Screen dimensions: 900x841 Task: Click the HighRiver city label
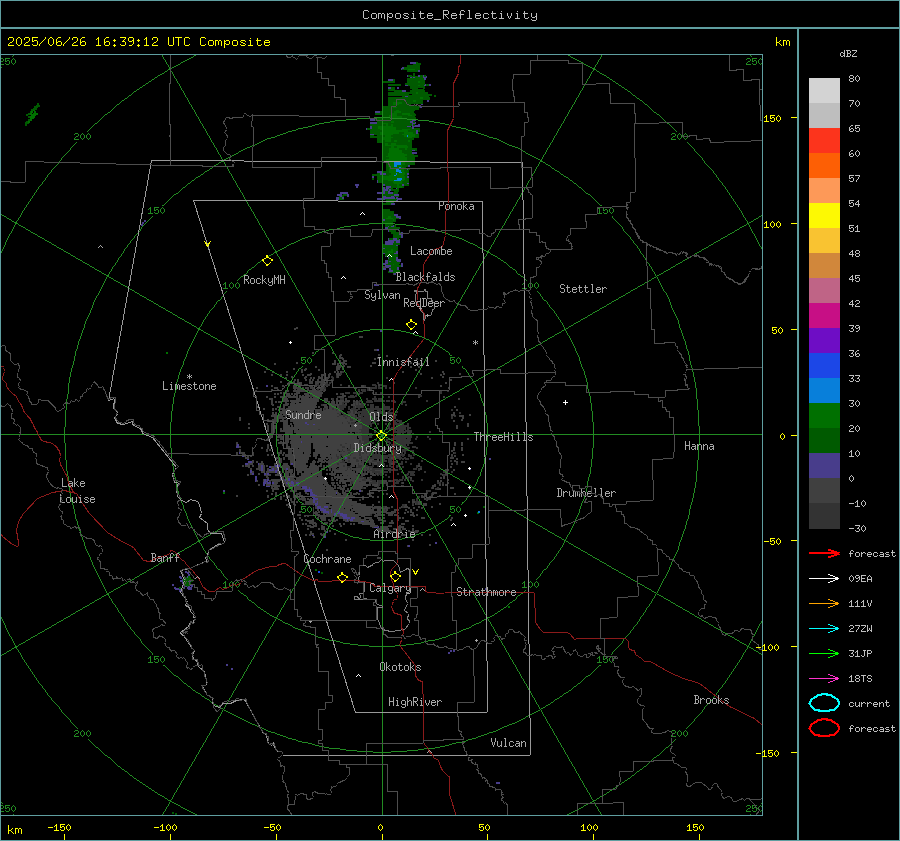coord(415,702)
